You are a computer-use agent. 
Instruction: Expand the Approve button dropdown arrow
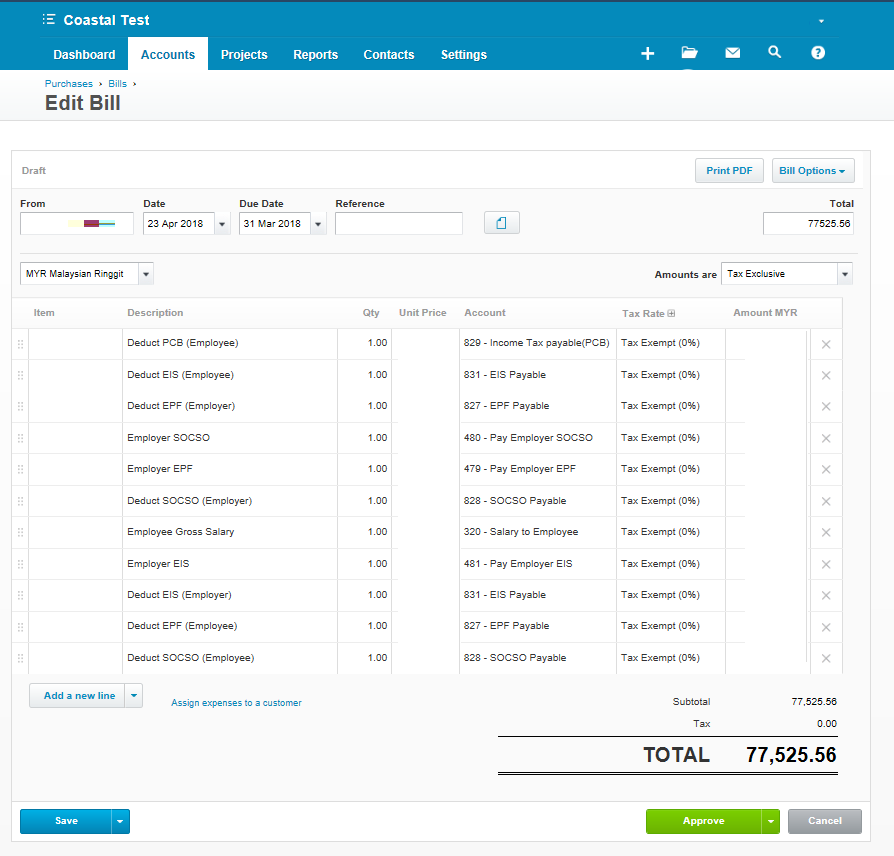point(770,821)
